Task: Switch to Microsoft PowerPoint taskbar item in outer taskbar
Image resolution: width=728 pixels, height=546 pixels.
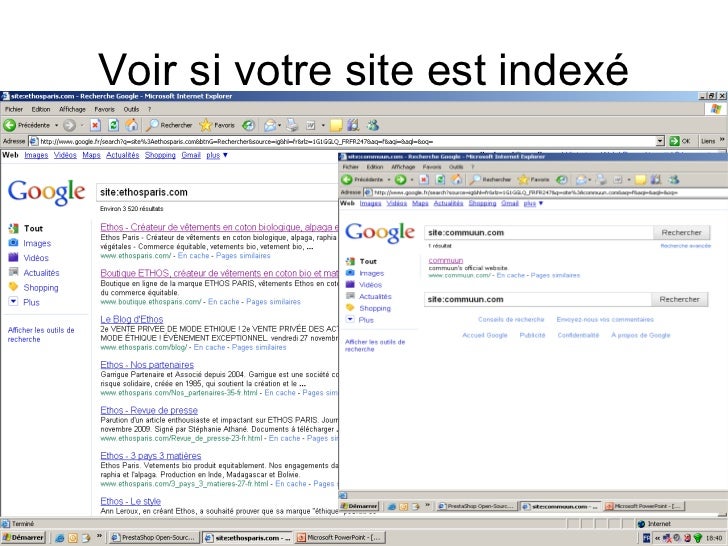Action: 339,537
